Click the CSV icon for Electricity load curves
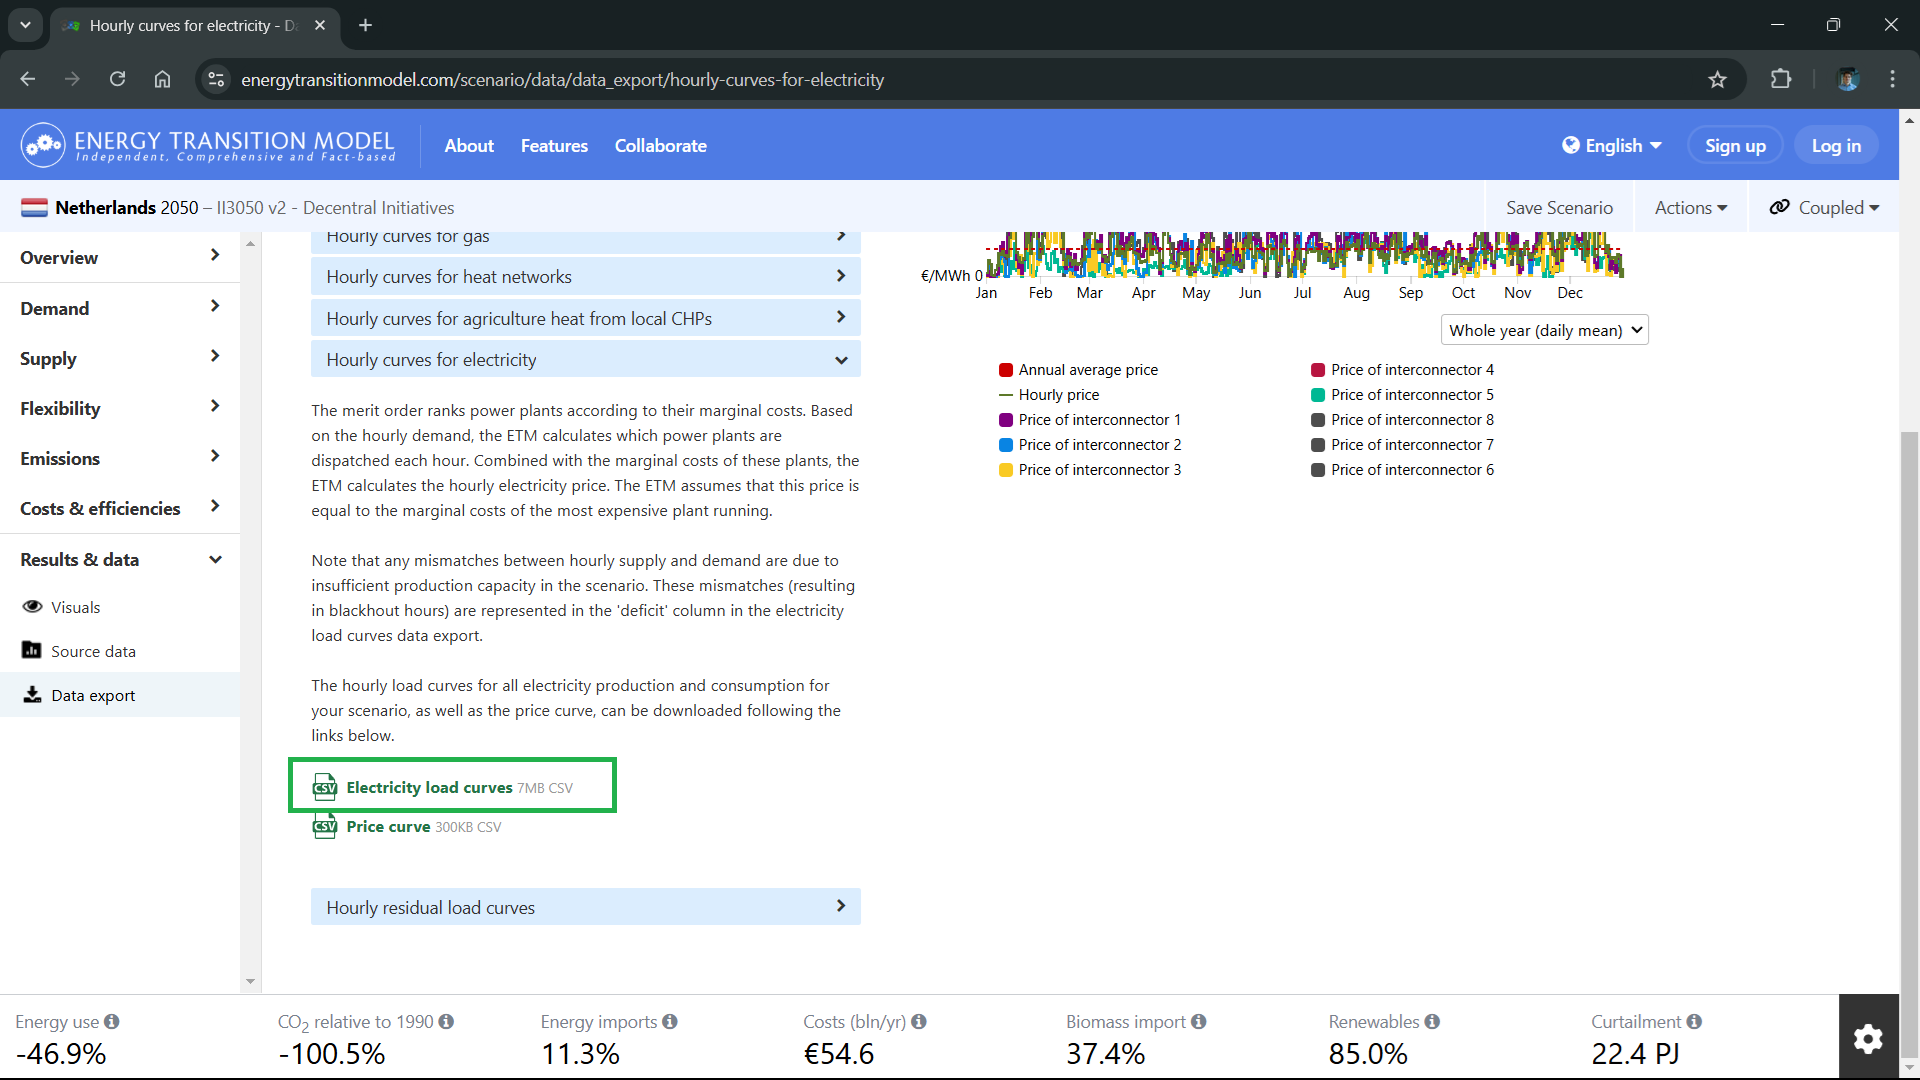Image resolution: width=1920 pixels, height=1080 pixels. coord(325,787)
